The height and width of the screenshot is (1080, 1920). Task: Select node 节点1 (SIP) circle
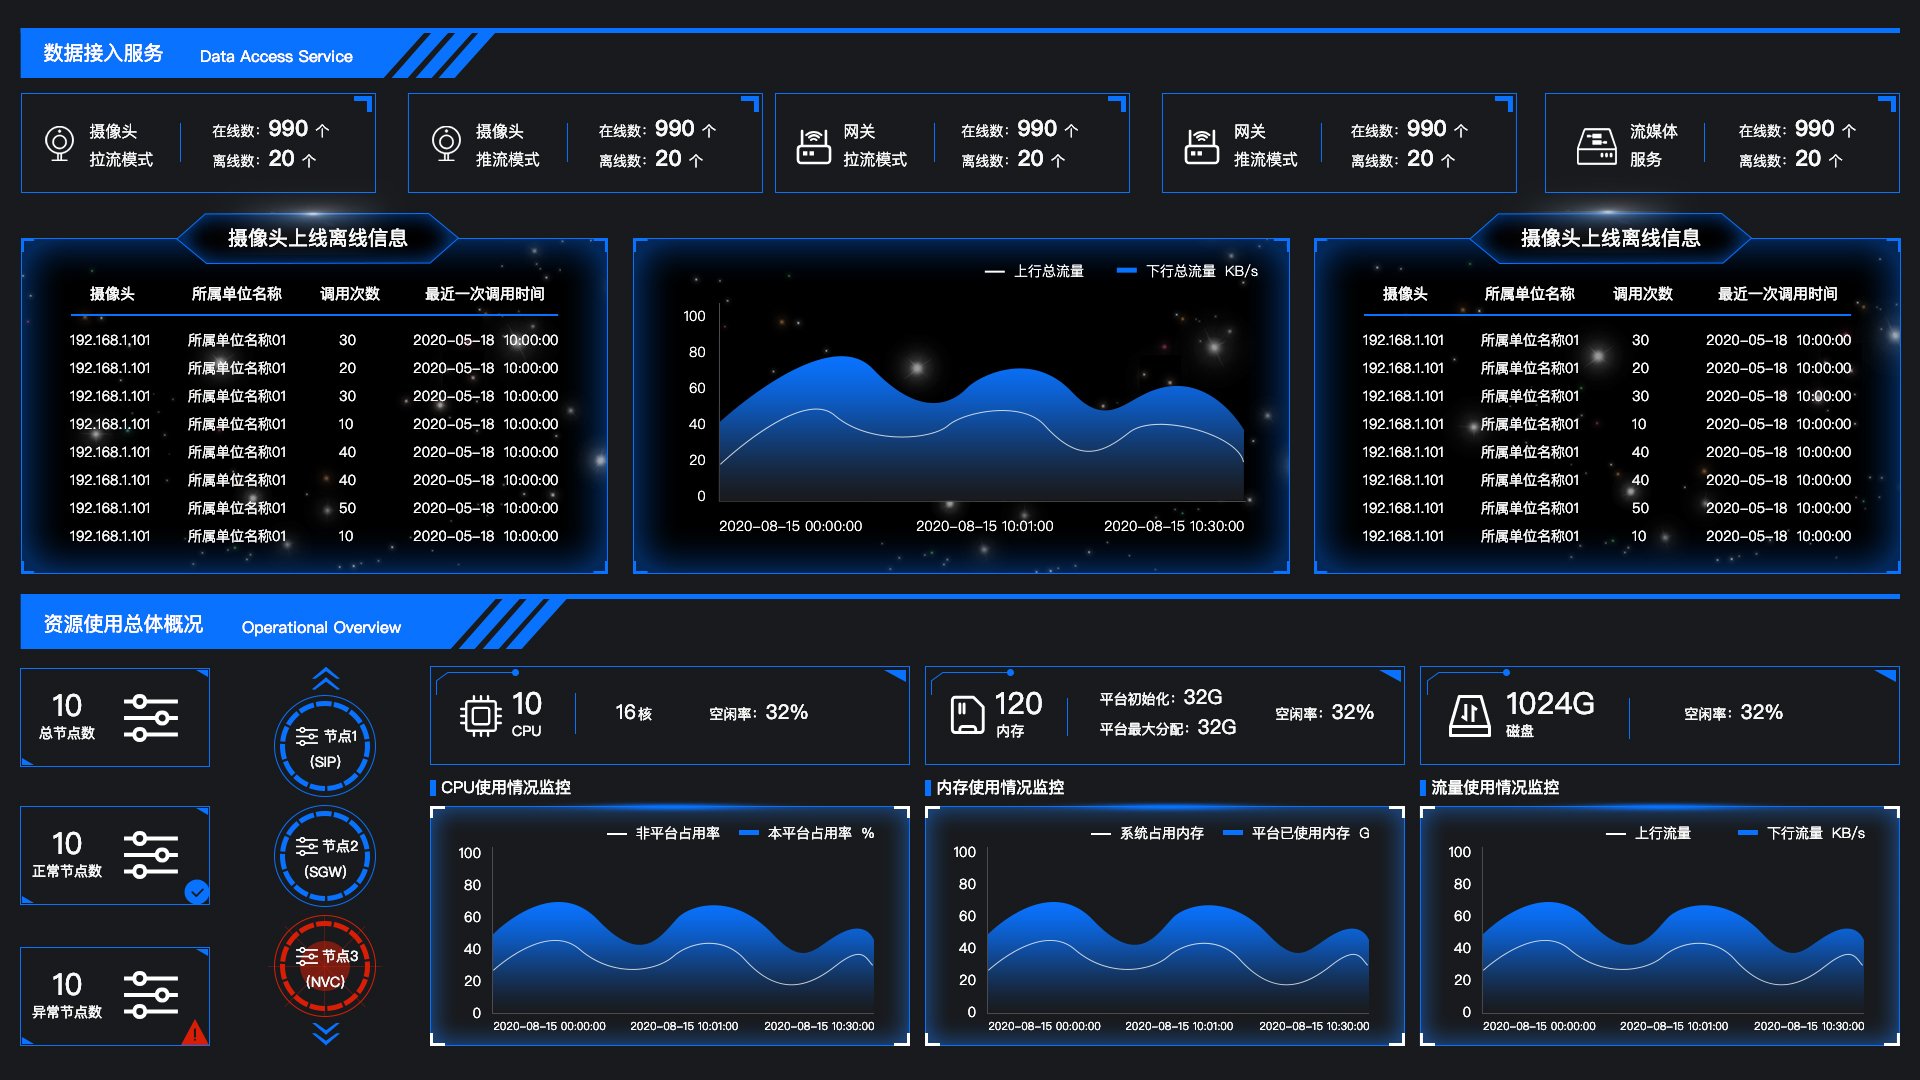click(325, 747)
